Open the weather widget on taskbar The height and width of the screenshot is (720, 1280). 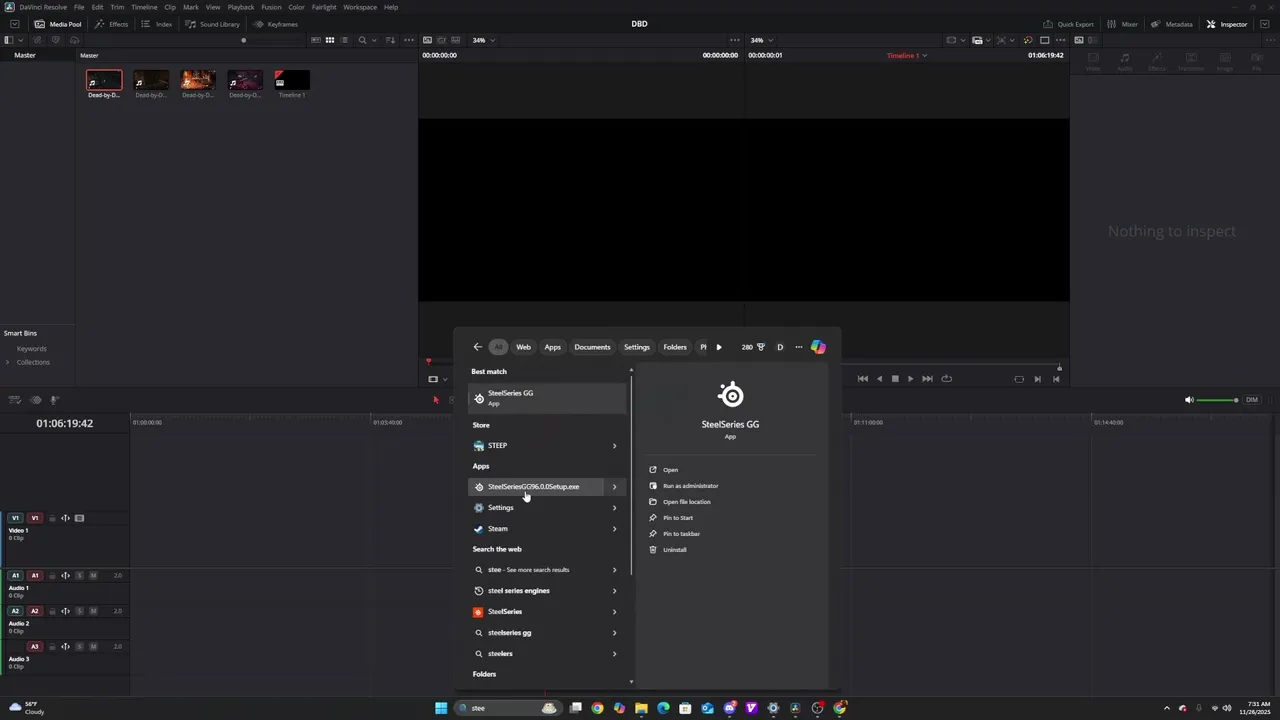coord(28,708)
